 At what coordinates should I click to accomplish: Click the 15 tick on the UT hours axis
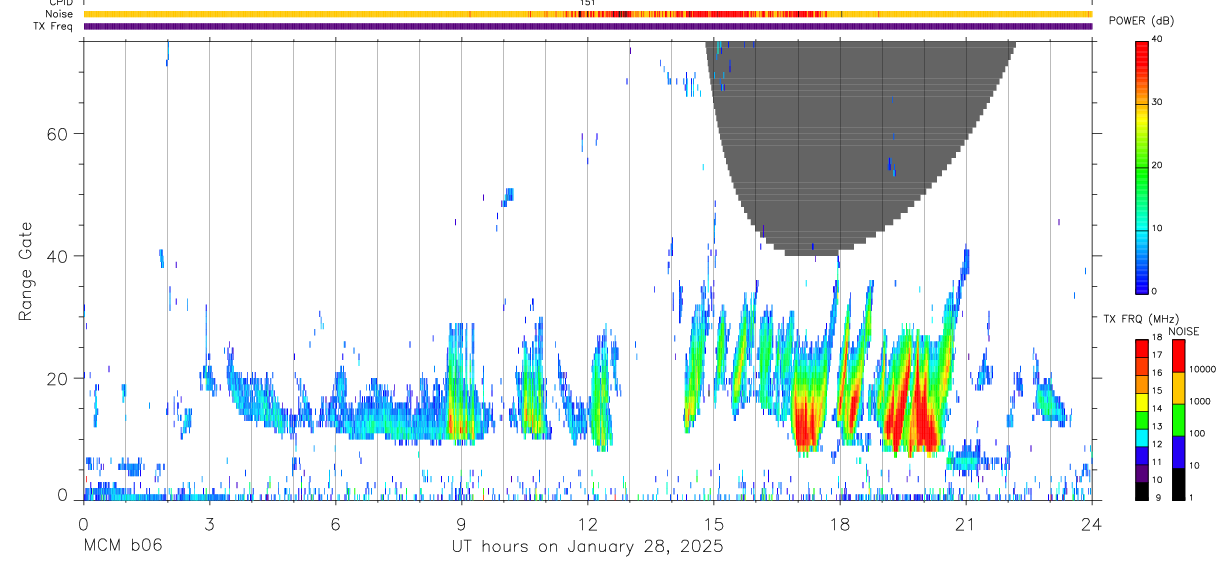(x=713, y=523)
